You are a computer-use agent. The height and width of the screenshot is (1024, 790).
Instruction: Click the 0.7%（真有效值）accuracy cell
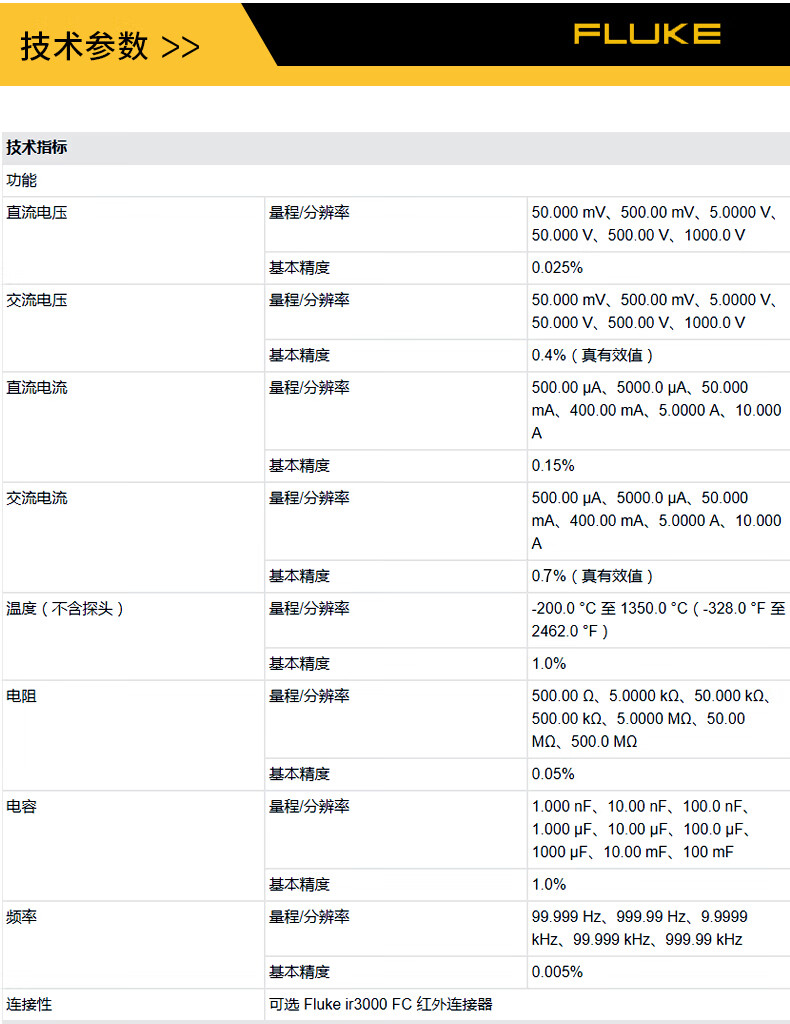592,575
